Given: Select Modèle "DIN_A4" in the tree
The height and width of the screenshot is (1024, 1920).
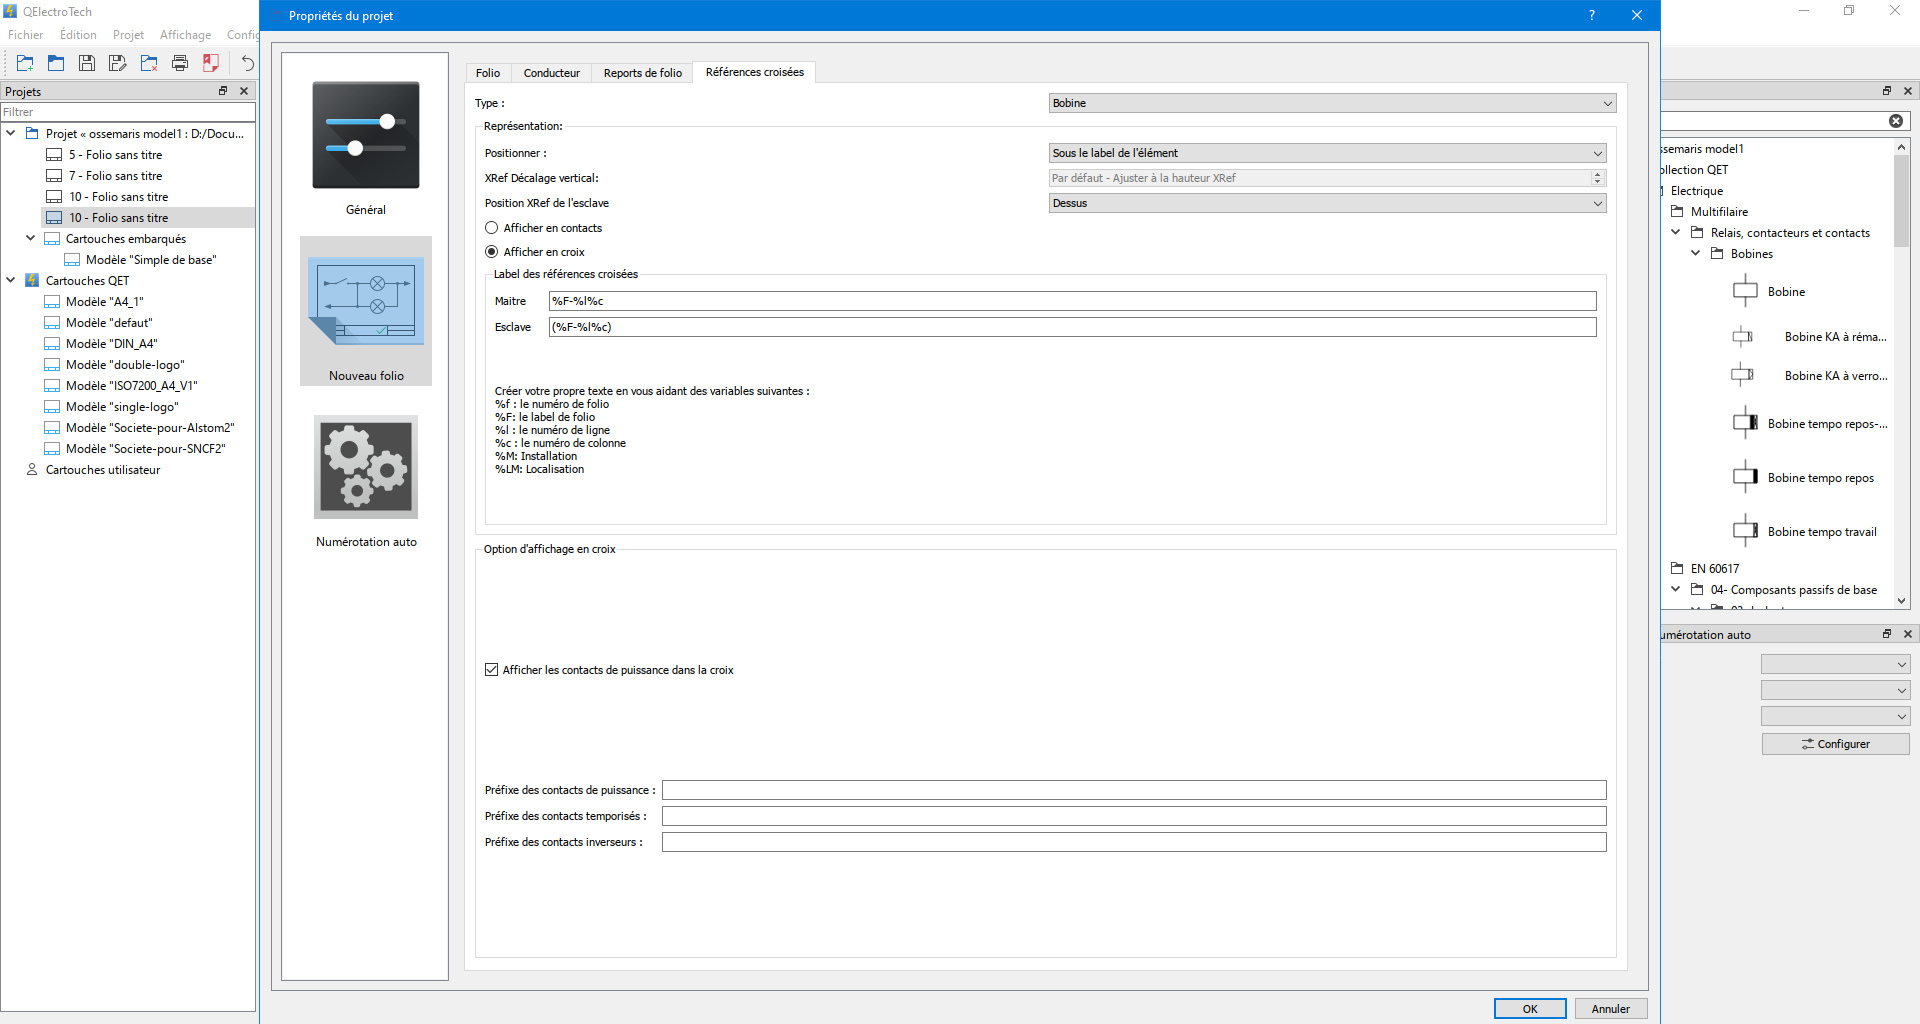Looking at the screenshot, I should pos(111,344).
